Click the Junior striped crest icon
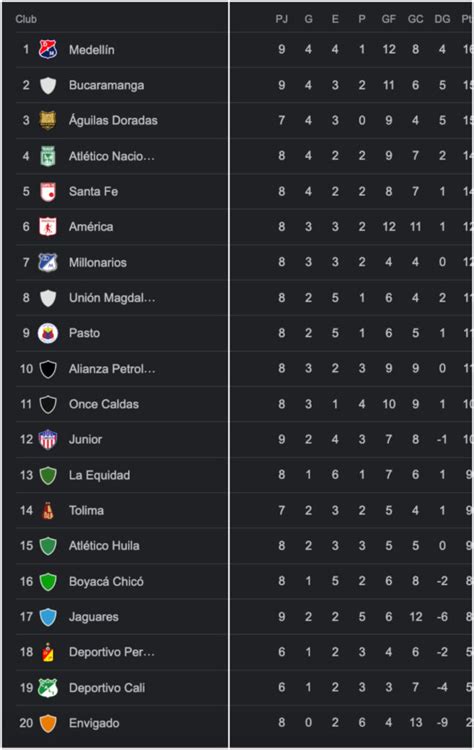Screen dimensions: 474x750 click(48, 439)
